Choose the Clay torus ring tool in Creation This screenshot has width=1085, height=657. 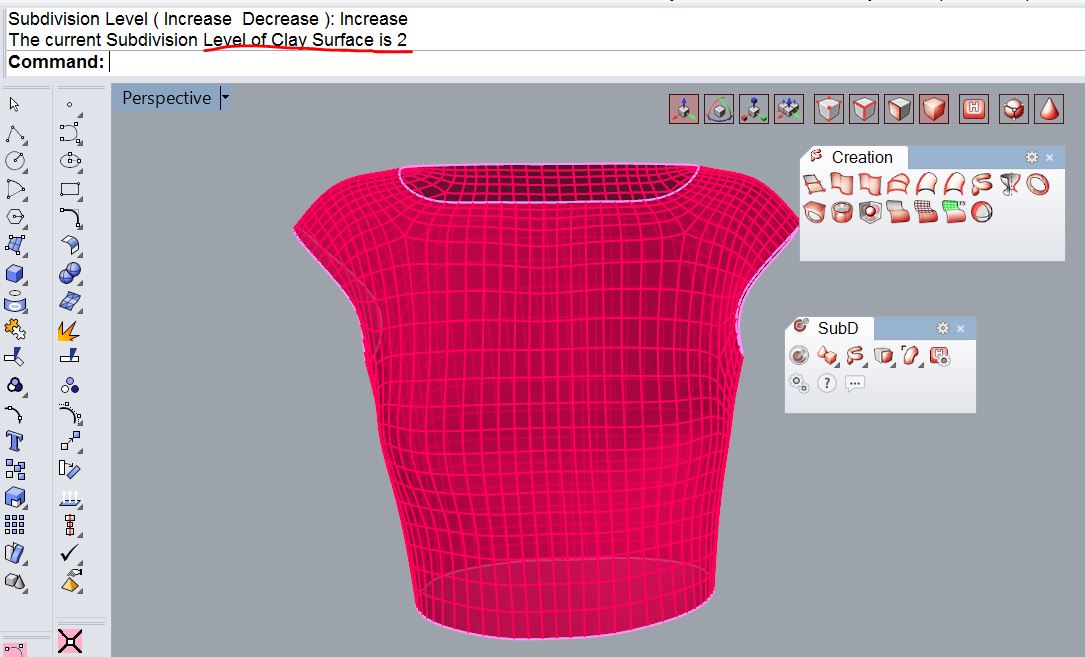(x=1037, y=184)
